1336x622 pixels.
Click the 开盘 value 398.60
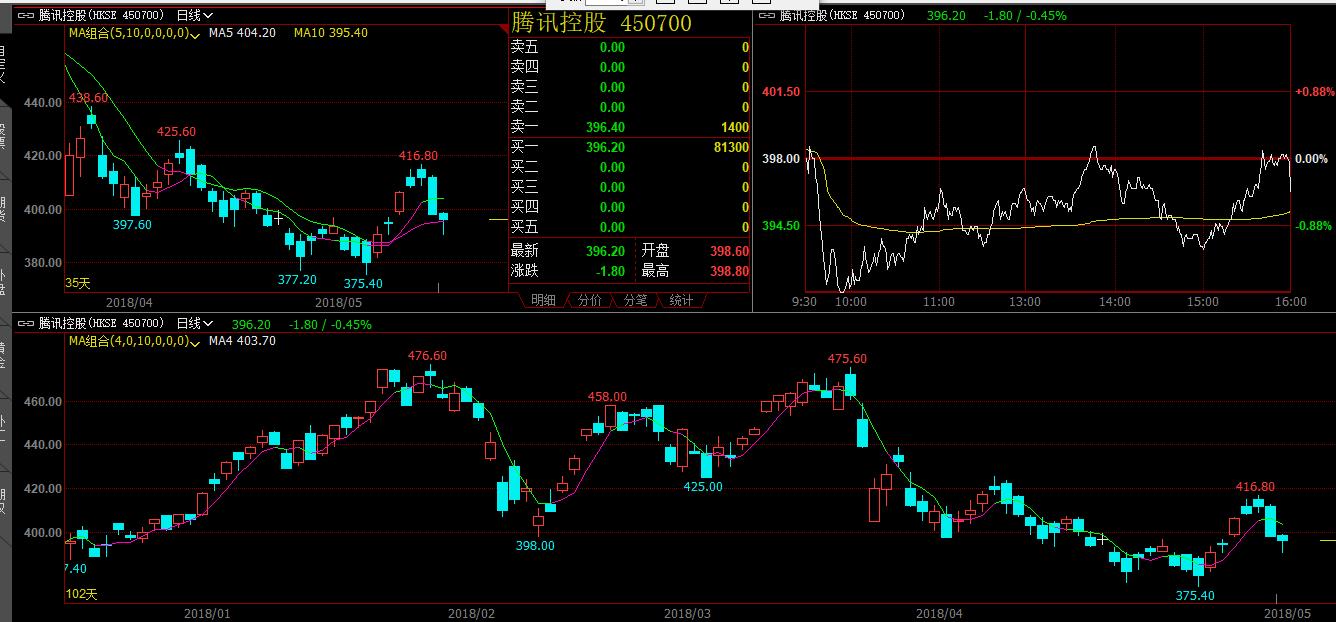click(x=730, y=251)
